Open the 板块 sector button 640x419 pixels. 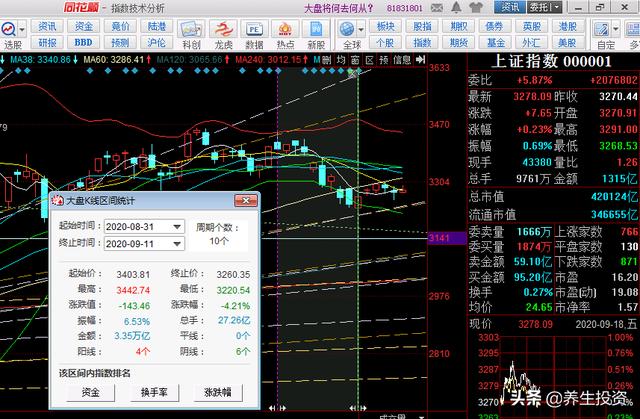[385, 27]
